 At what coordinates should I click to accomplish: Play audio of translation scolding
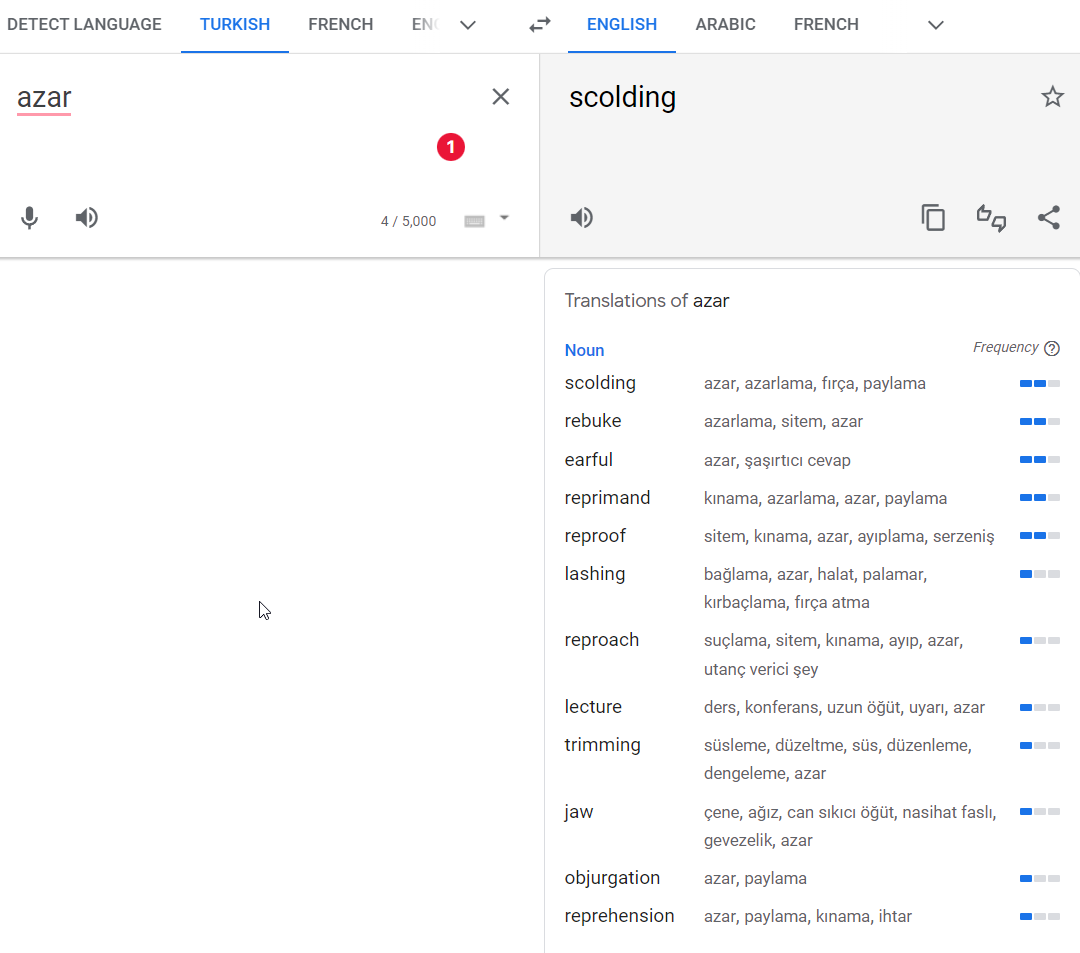[581, 218]
